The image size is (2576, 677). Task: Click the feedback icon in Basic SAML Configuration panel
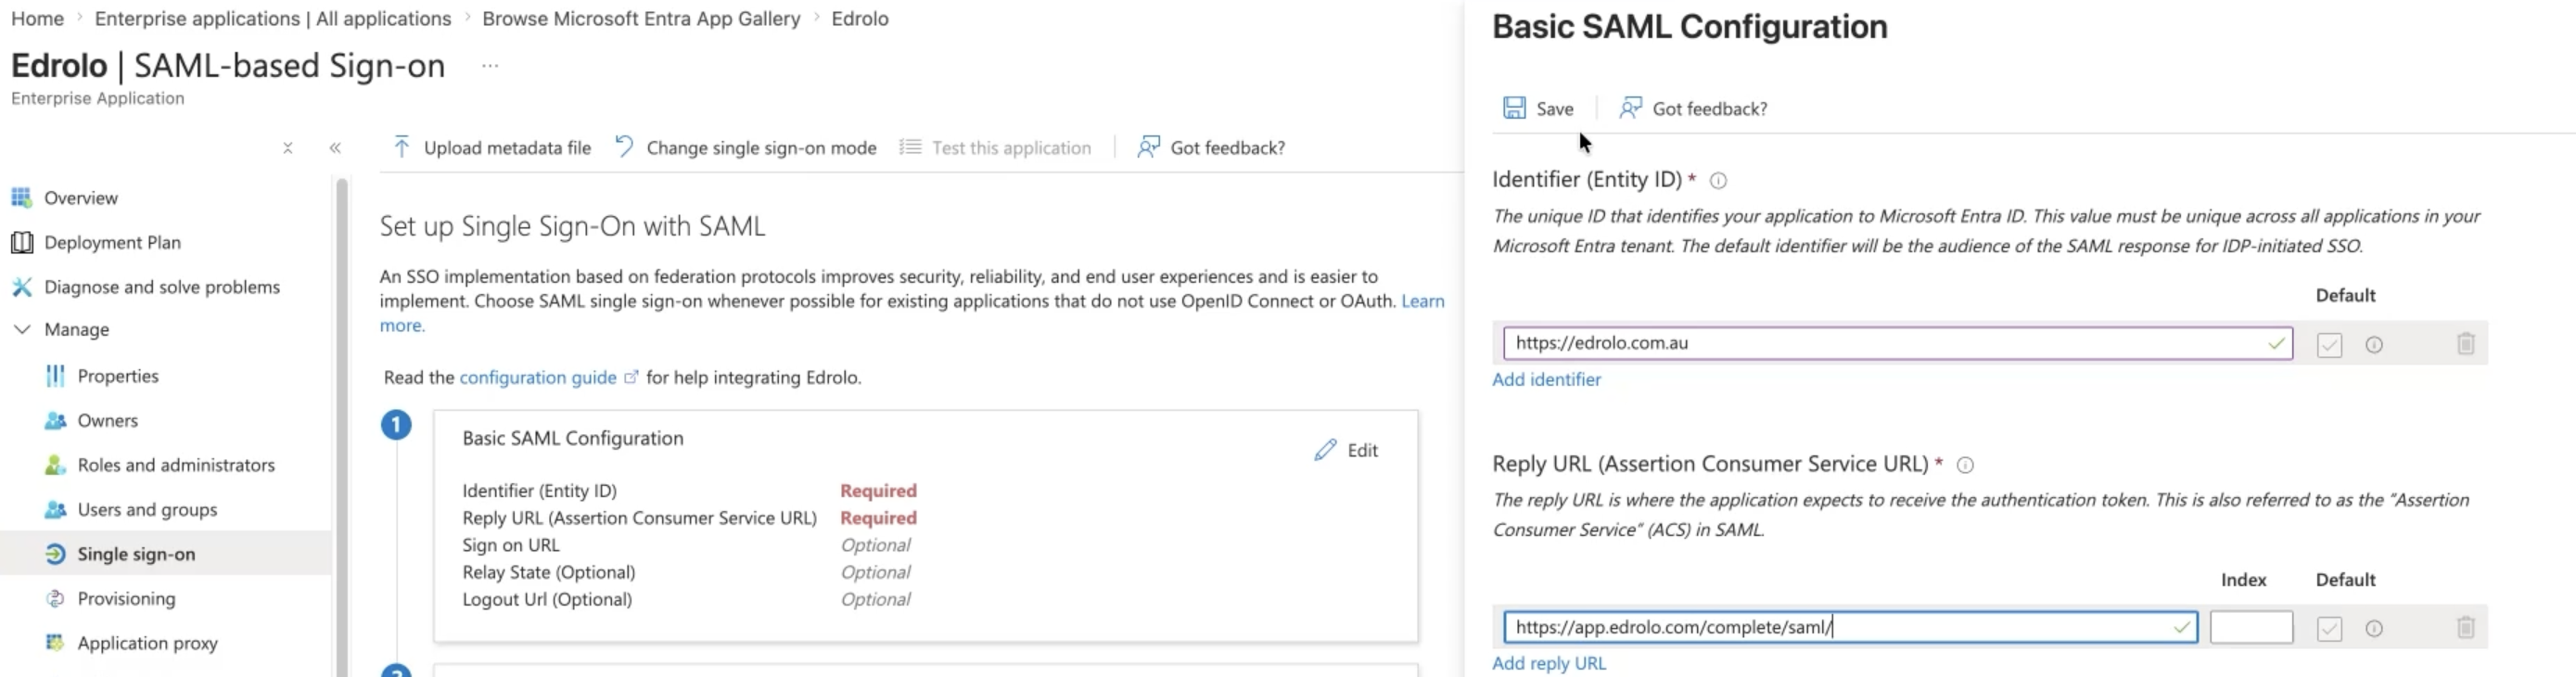click(1630, 108)
